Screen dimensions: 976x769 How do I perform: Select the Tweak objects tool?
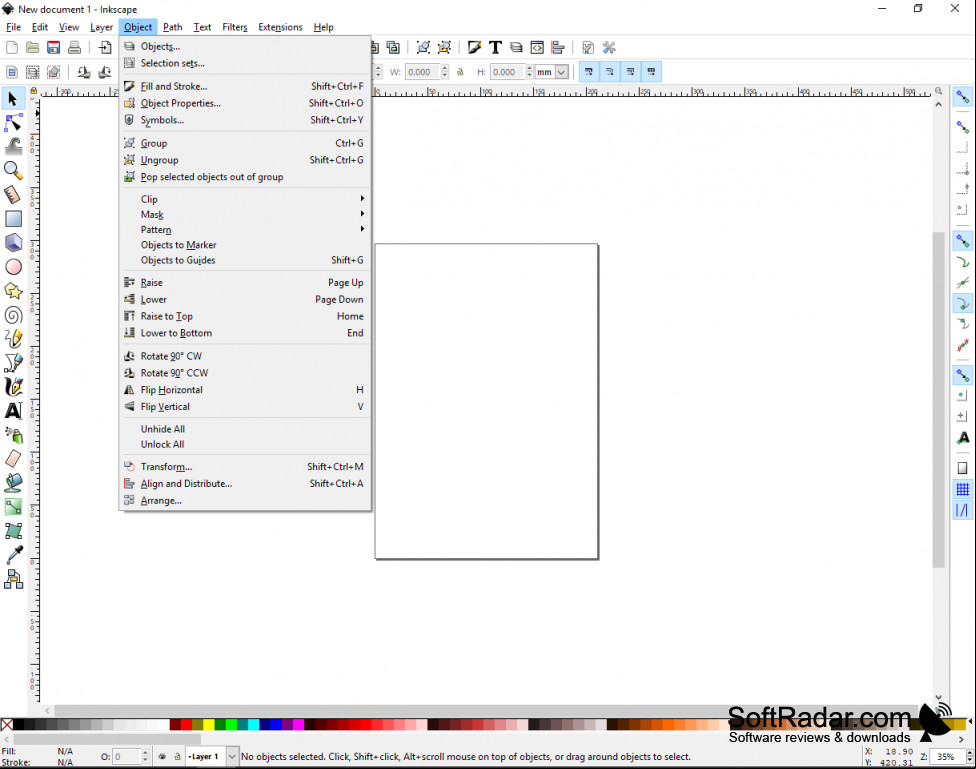13,146
